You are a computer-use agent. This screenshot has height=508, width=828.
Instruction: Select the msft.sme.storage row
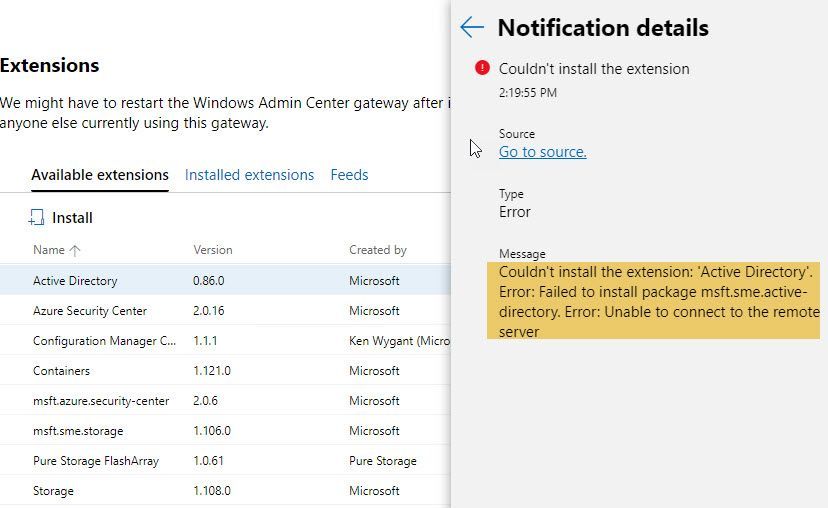[x=225, y=431]
